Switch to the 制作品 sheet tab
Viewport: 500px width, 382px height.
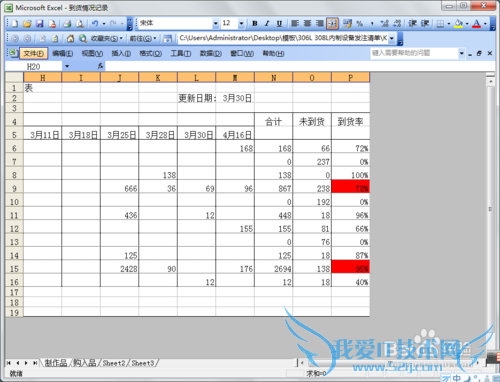(56, 363)
